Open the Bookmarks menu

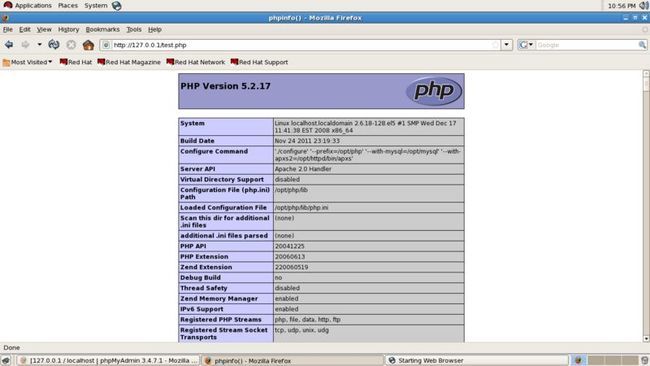tap(102, 29)
